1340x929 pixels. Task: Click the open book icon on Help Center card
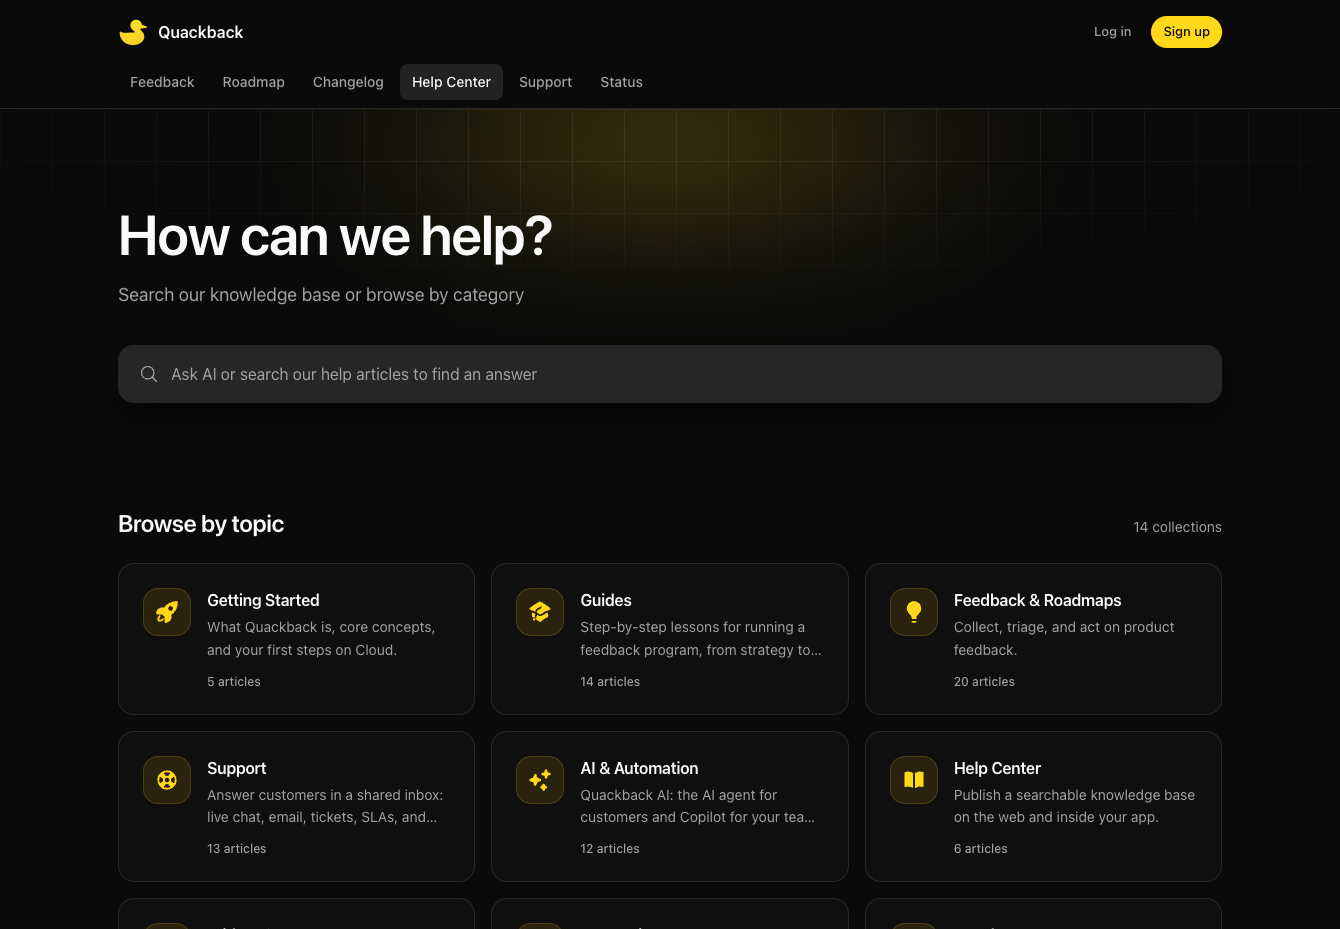(x=914, y=780)
